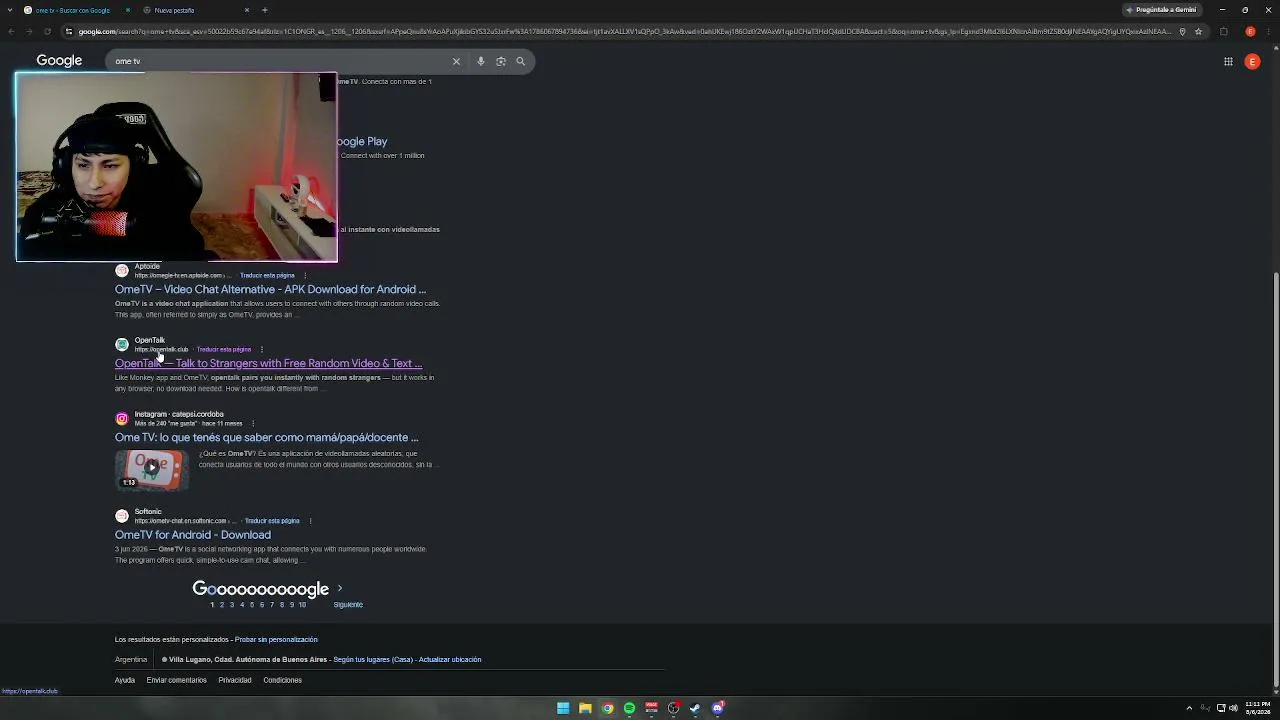
Task: Open Google Lens image search
Action: 501,61
